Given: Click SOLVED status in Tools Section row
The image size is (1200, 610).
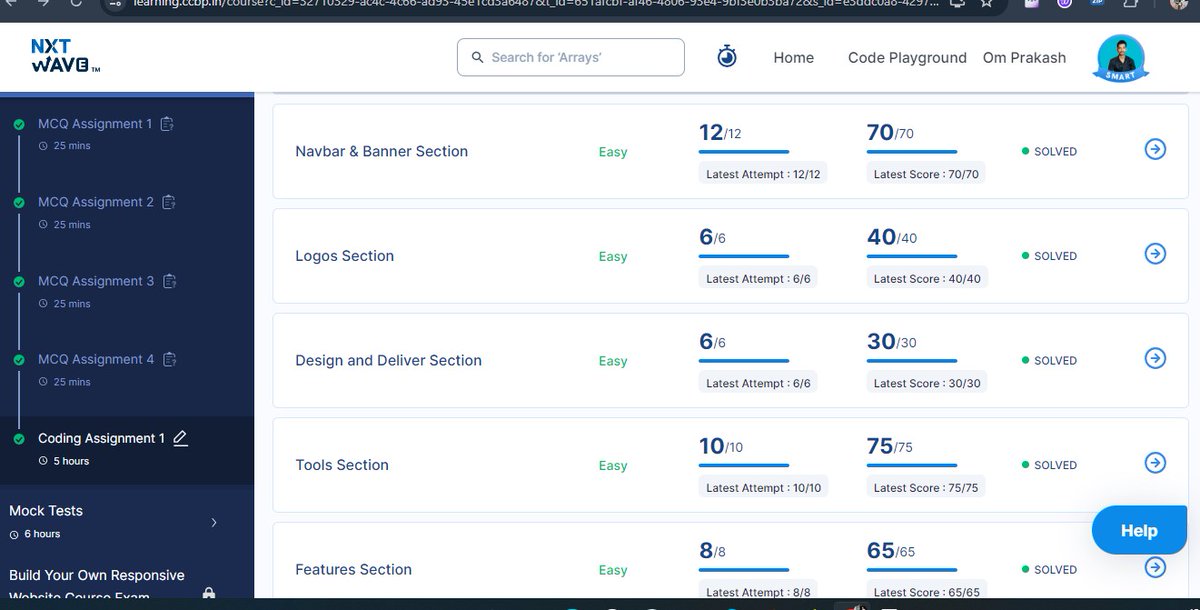Looking at the screenshot, I should [1050, 465].
